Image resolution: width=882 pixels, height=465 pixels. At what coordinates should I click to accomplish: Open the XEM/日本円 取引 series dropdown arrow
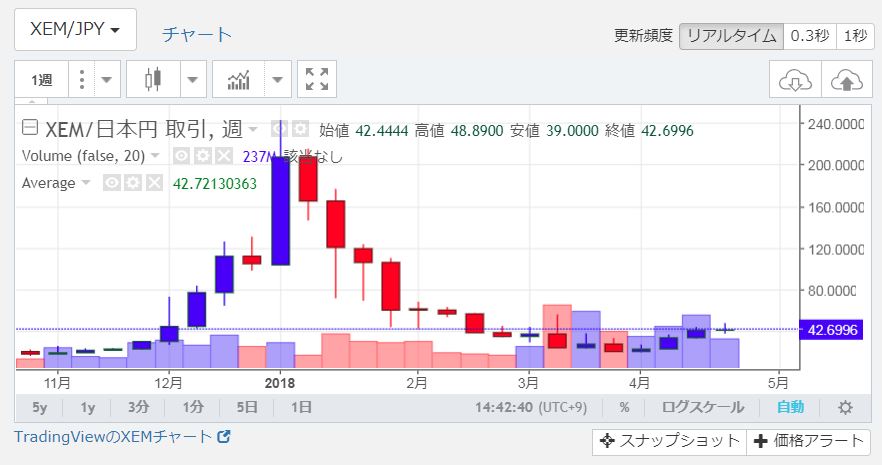click(253, 130)
